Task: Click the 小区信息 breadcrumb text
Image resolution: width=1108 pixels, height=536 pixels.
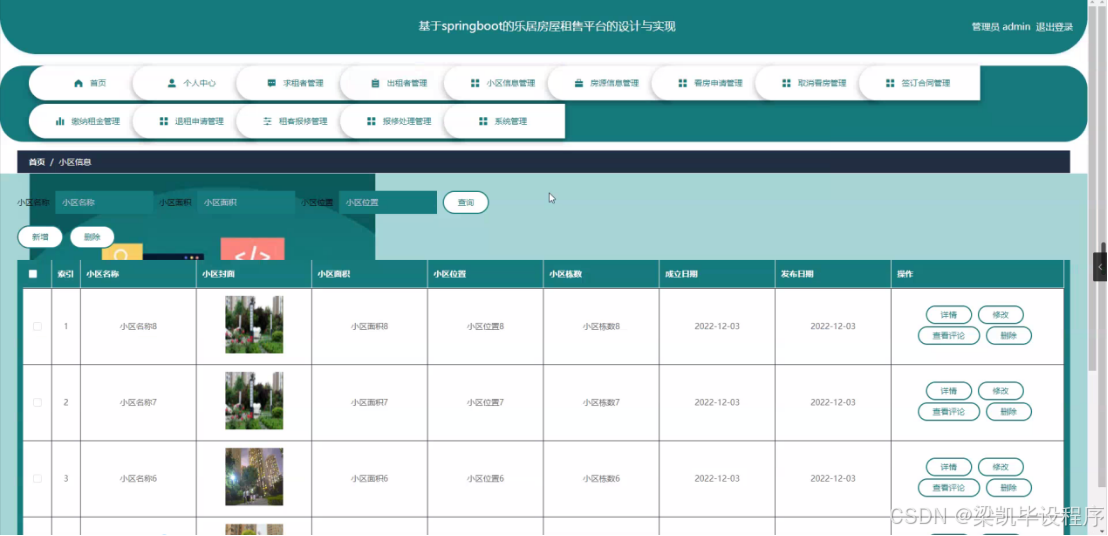Action: pos(75,162)
